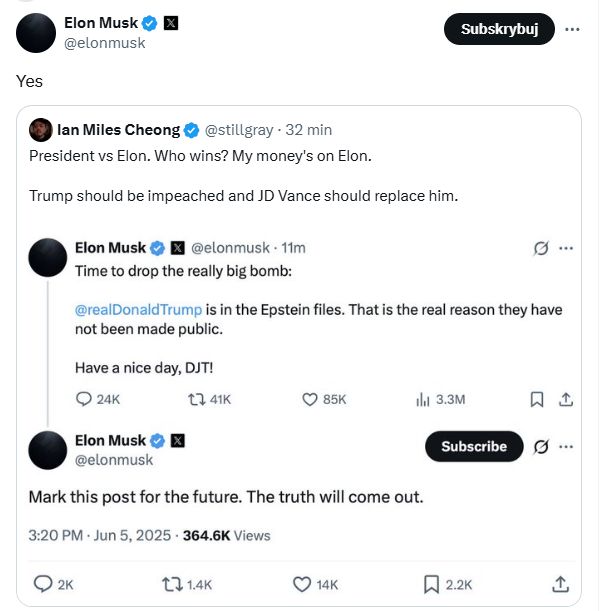Click the Subskrybuj button
This screenshot has height=611, width=600.
pos(499,29)
